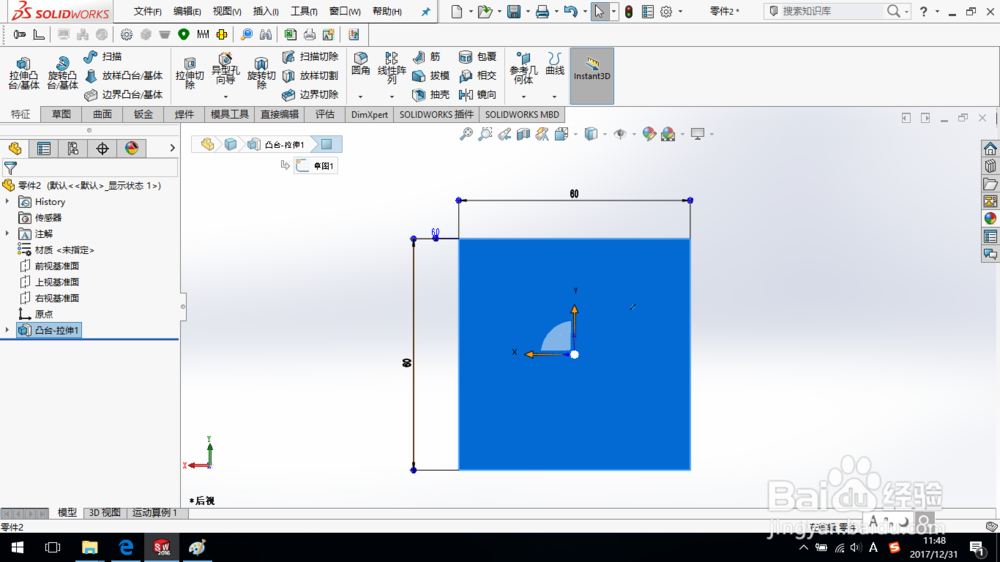
Task: Switch to the 钣金 (Sheet Metal) tab
Action: point(143,115)
